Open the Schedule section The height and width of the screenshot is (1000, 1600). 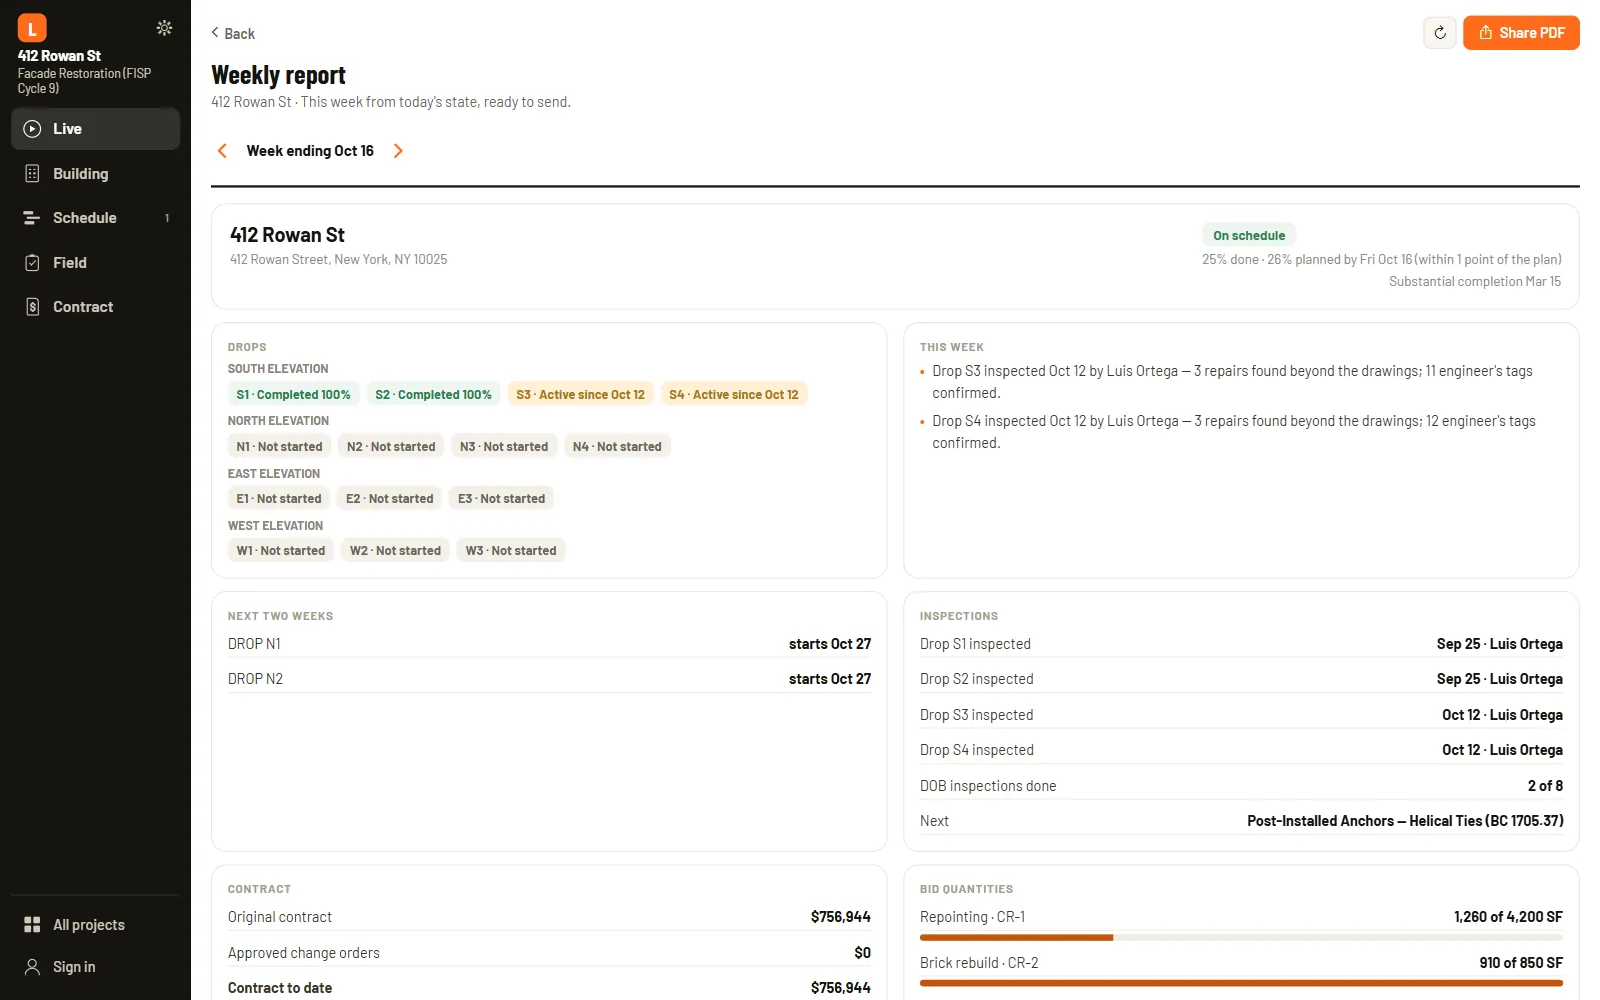96,218
